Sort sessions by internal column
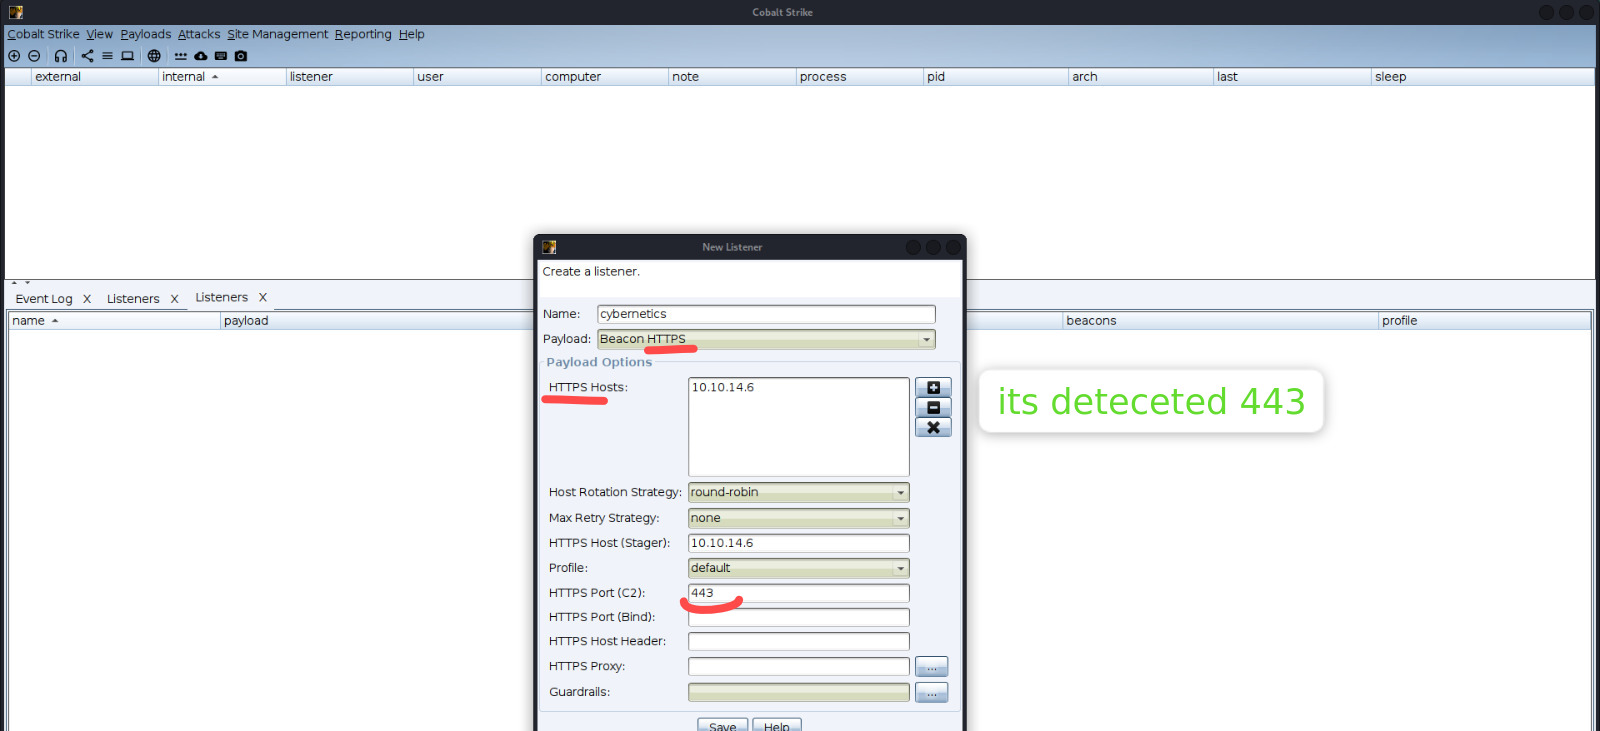The width and height of the screenshot is (1600, 731). coord(221,77)
